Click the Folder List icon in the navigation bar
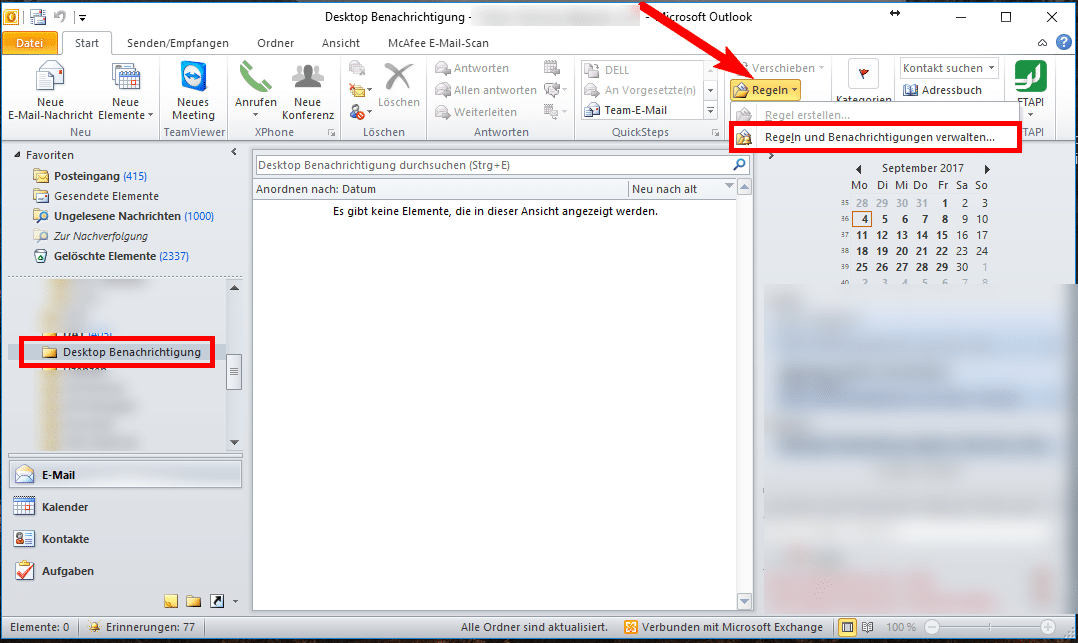This screenshot has width=1078, height=643. 194,601
